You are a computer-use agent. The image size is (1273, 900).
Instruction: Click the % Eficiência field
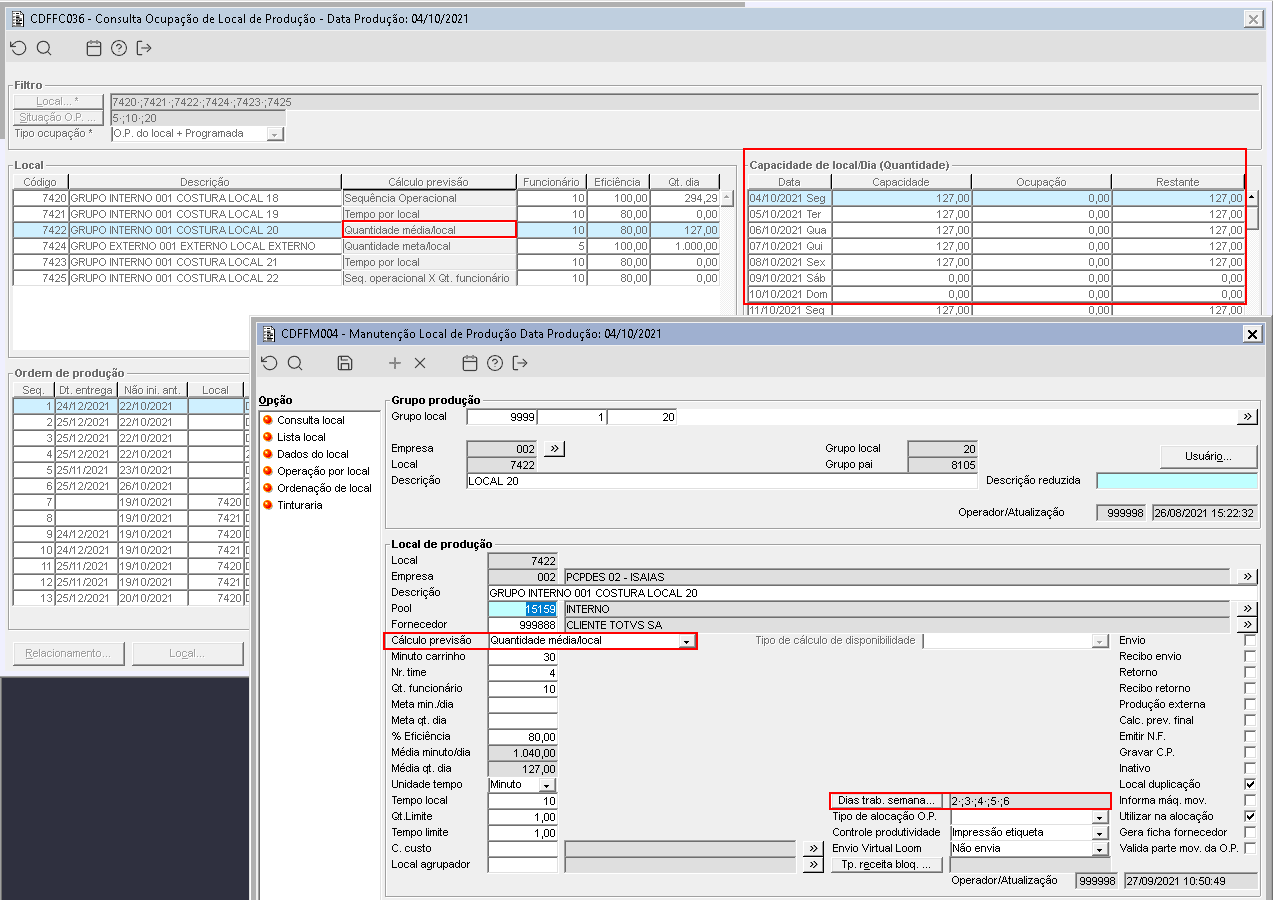(x=523, y=737)
